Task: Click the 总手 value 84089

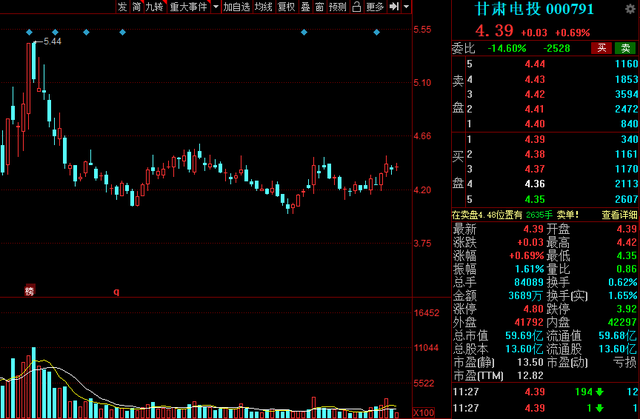Action: click(x=529, y=282)
